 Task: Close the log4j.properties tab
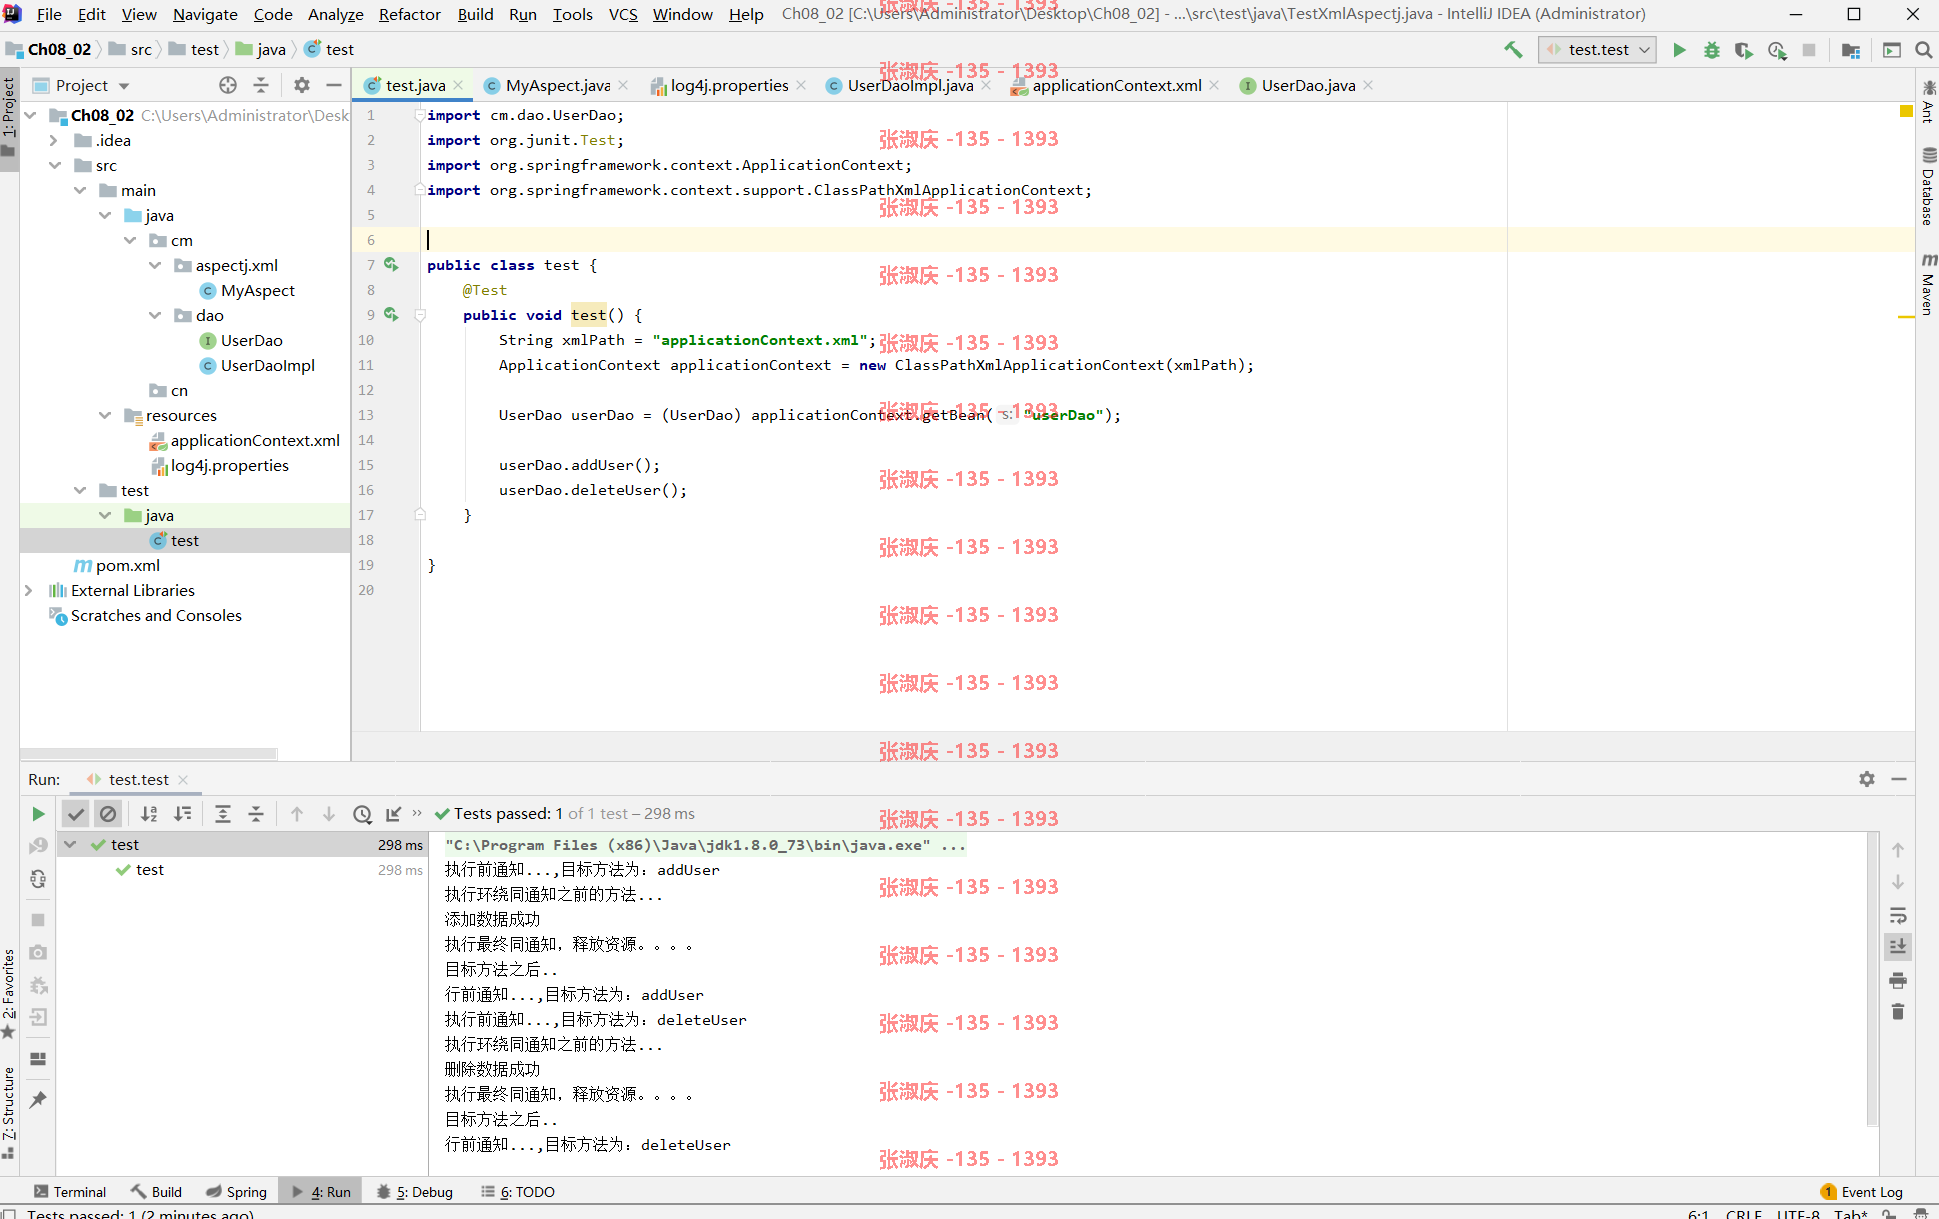coord(801,85)
